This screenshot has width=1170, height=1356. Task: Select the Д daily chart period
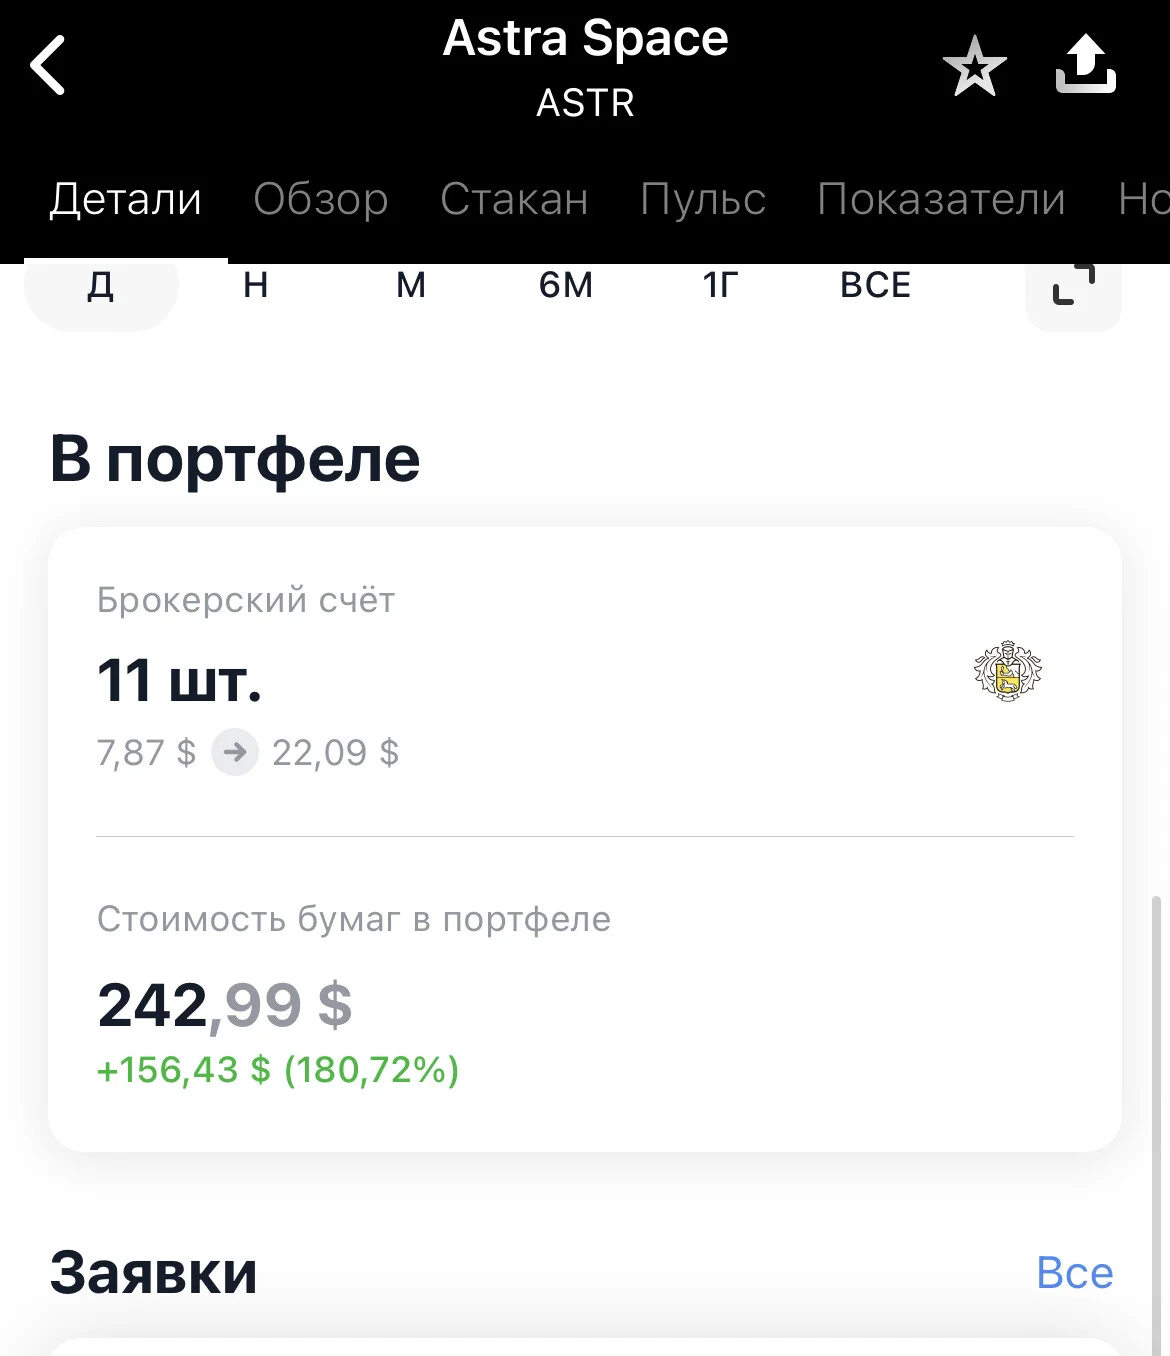(x=101, y=287)
